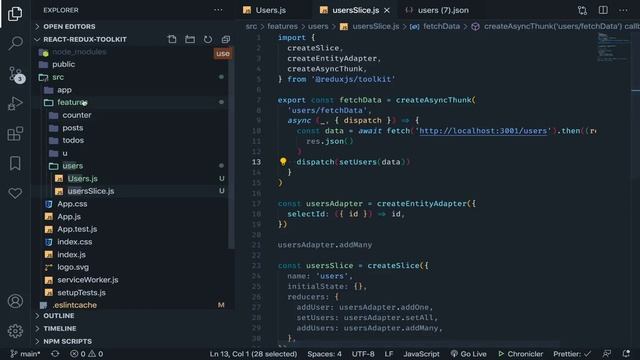
Task: Expand the Outline section
Action: coord(59,316)
